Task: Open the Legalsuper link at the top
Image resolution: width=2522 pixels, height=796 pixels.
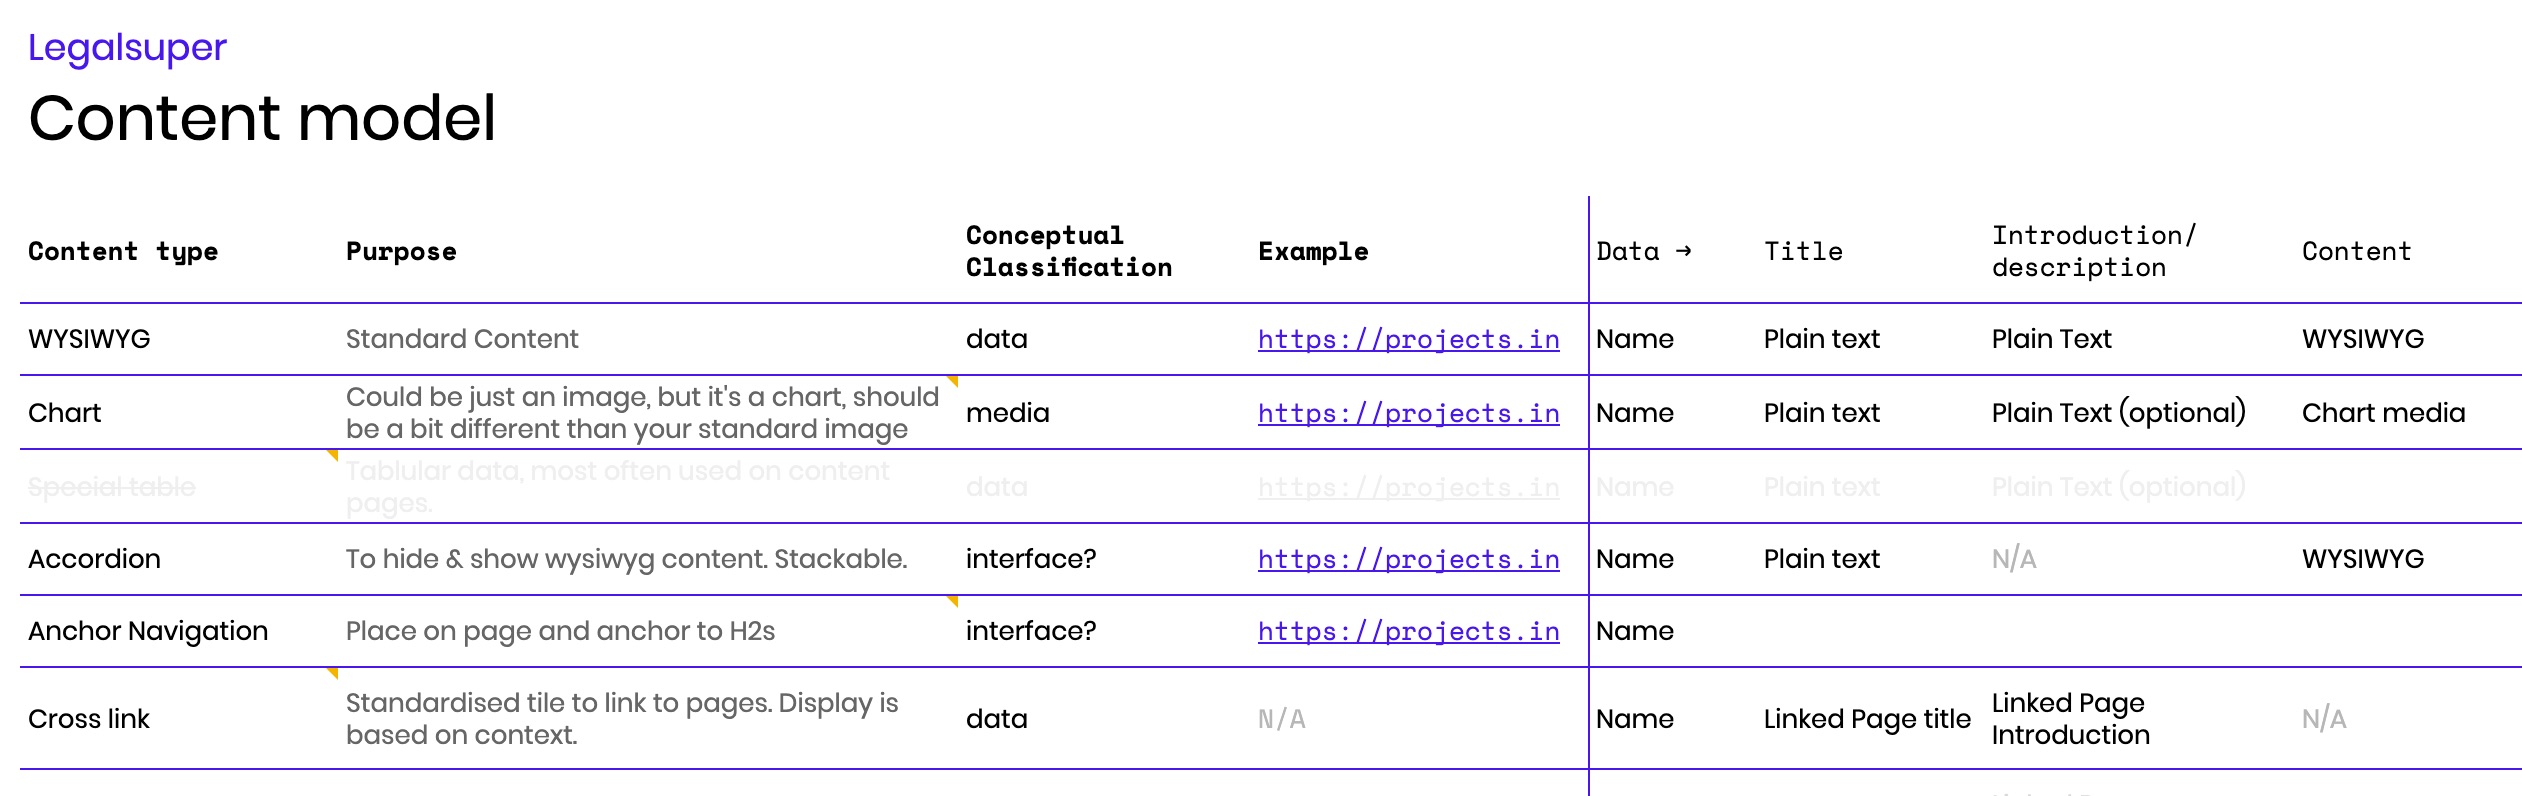Action: 127,48
